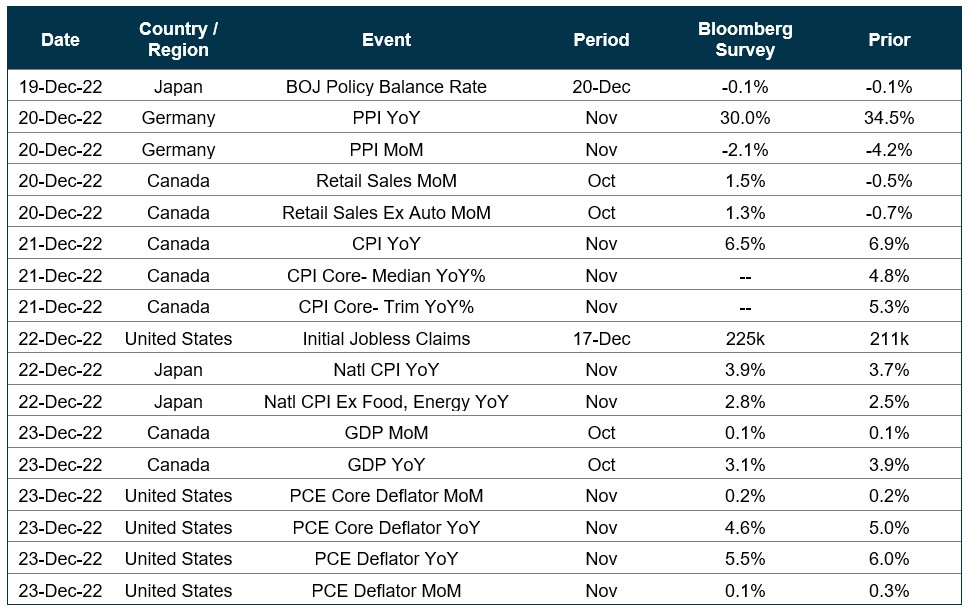The width and height of the screenshot is (967, 615).
Task: Click the BOJ Policy Balance Rate cell
Action: pos(386,87)
